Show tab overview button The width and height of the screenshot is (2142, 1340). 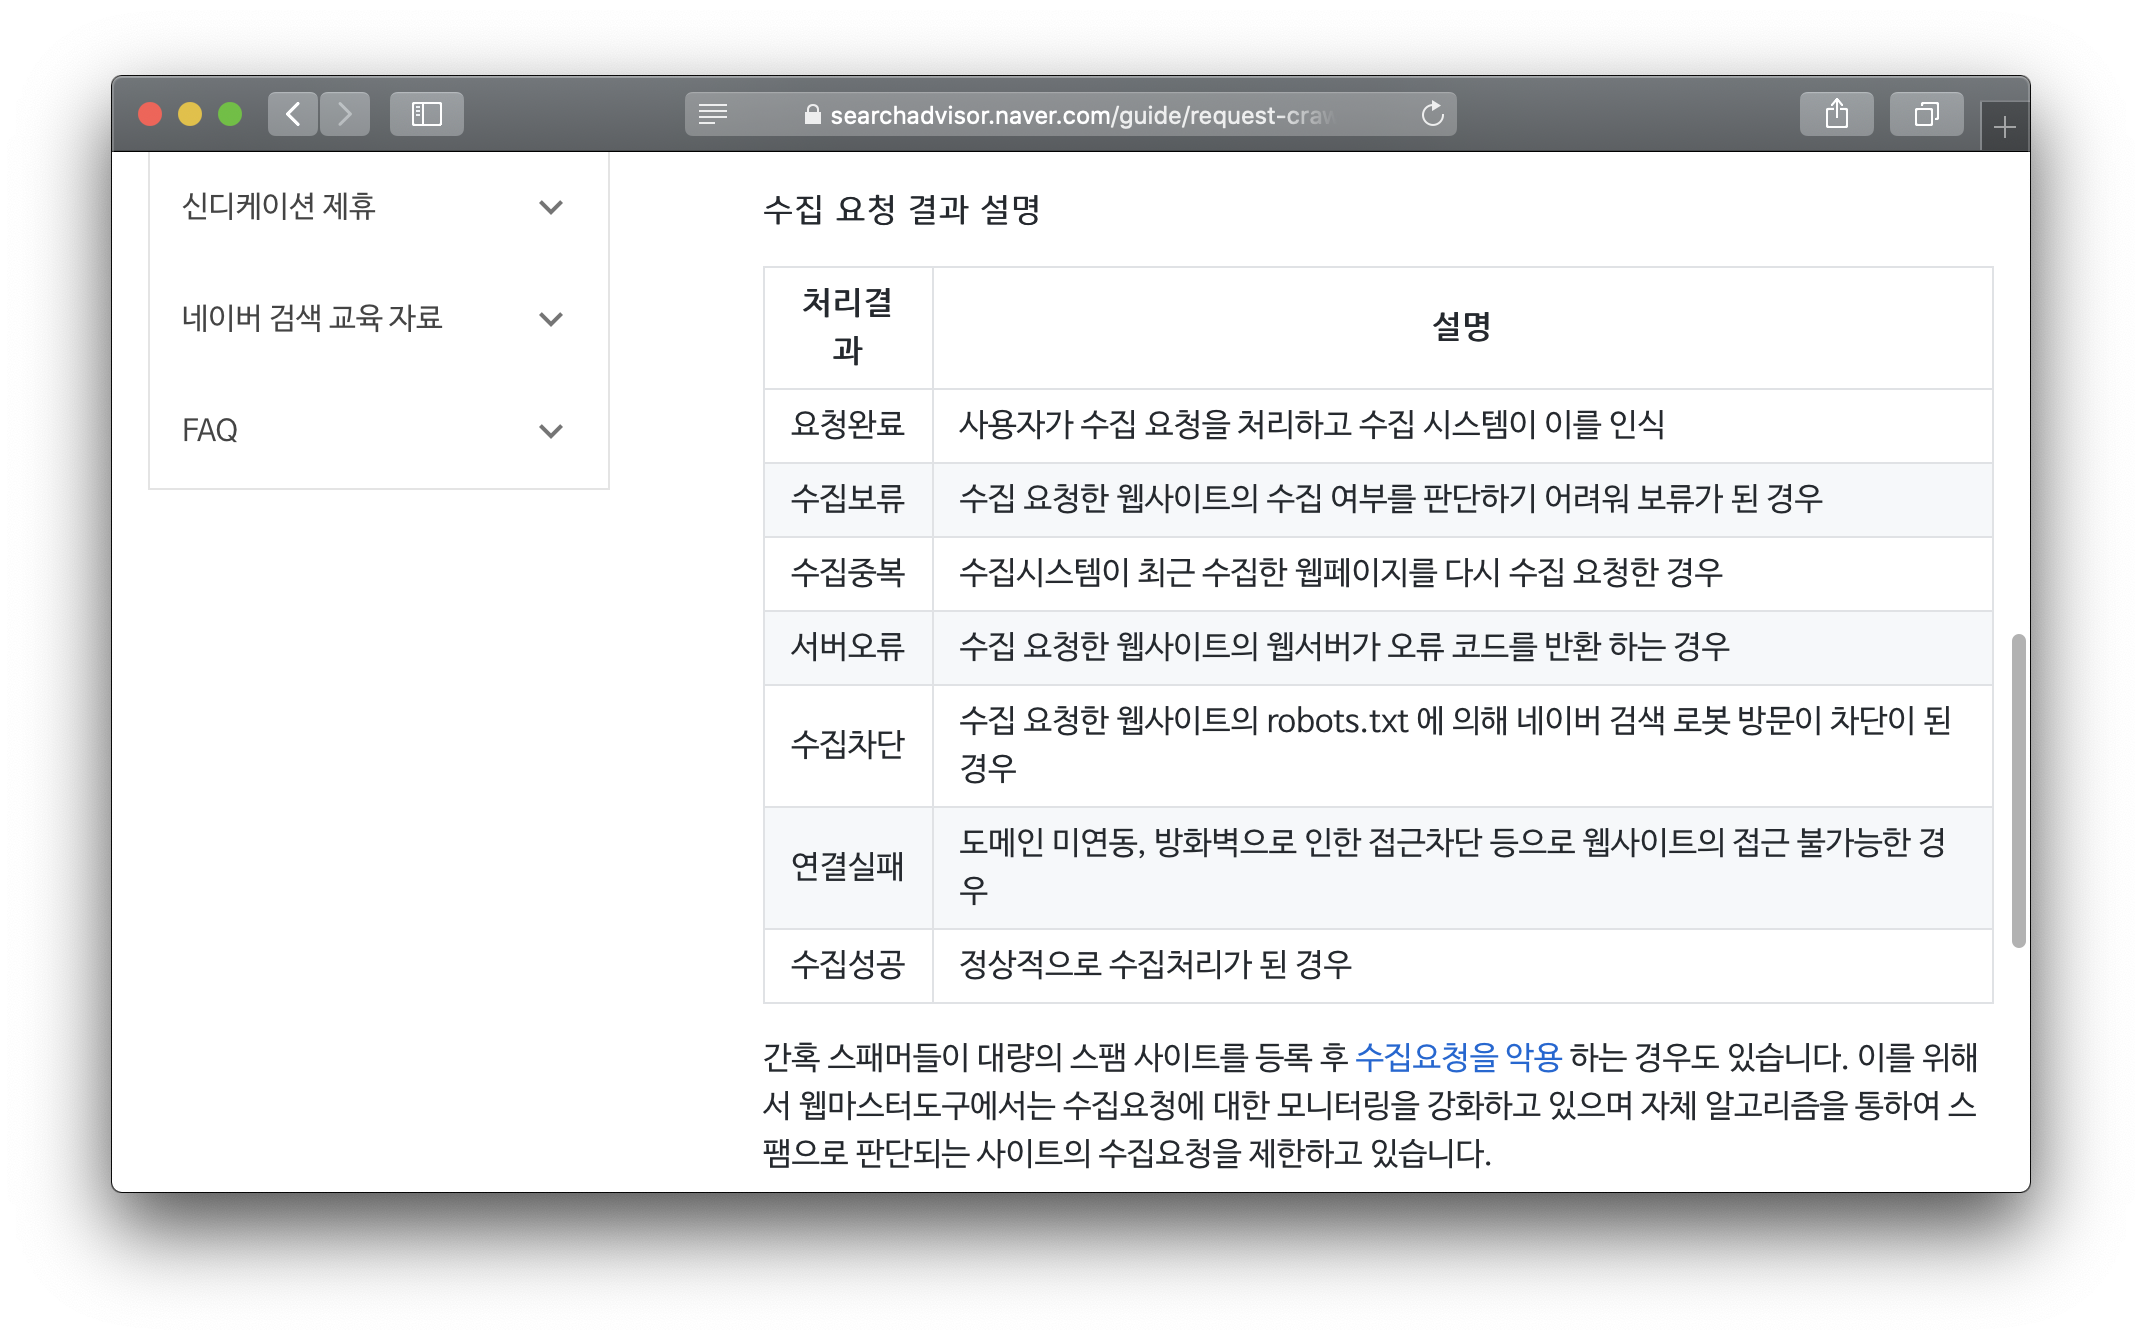tap(1926, 114)
